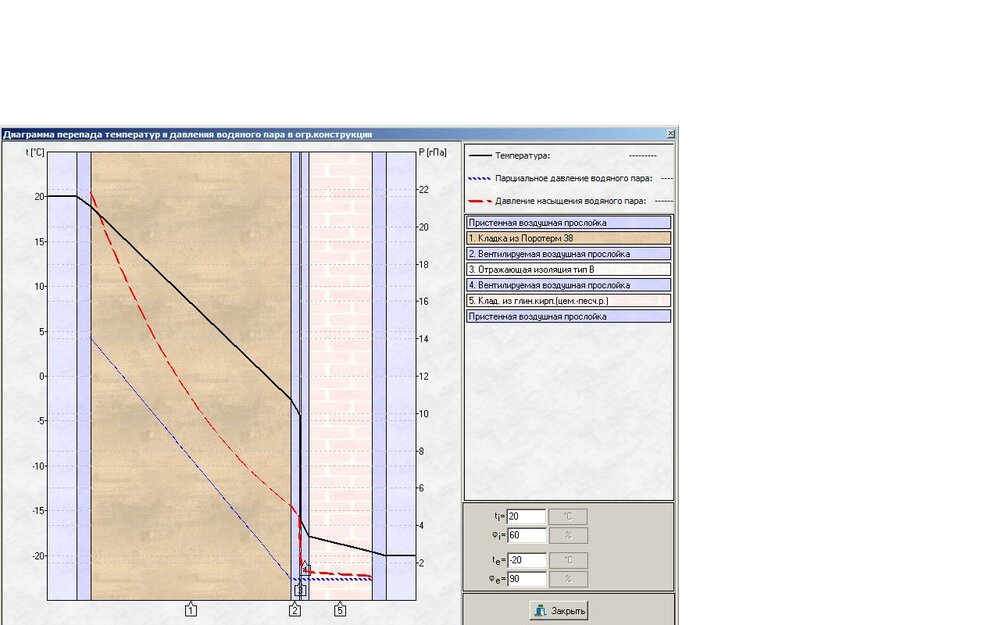Viewport: 1000px width, 625px height.
Task: Click the φe exterior humidity field
Action: click(526, 579)
